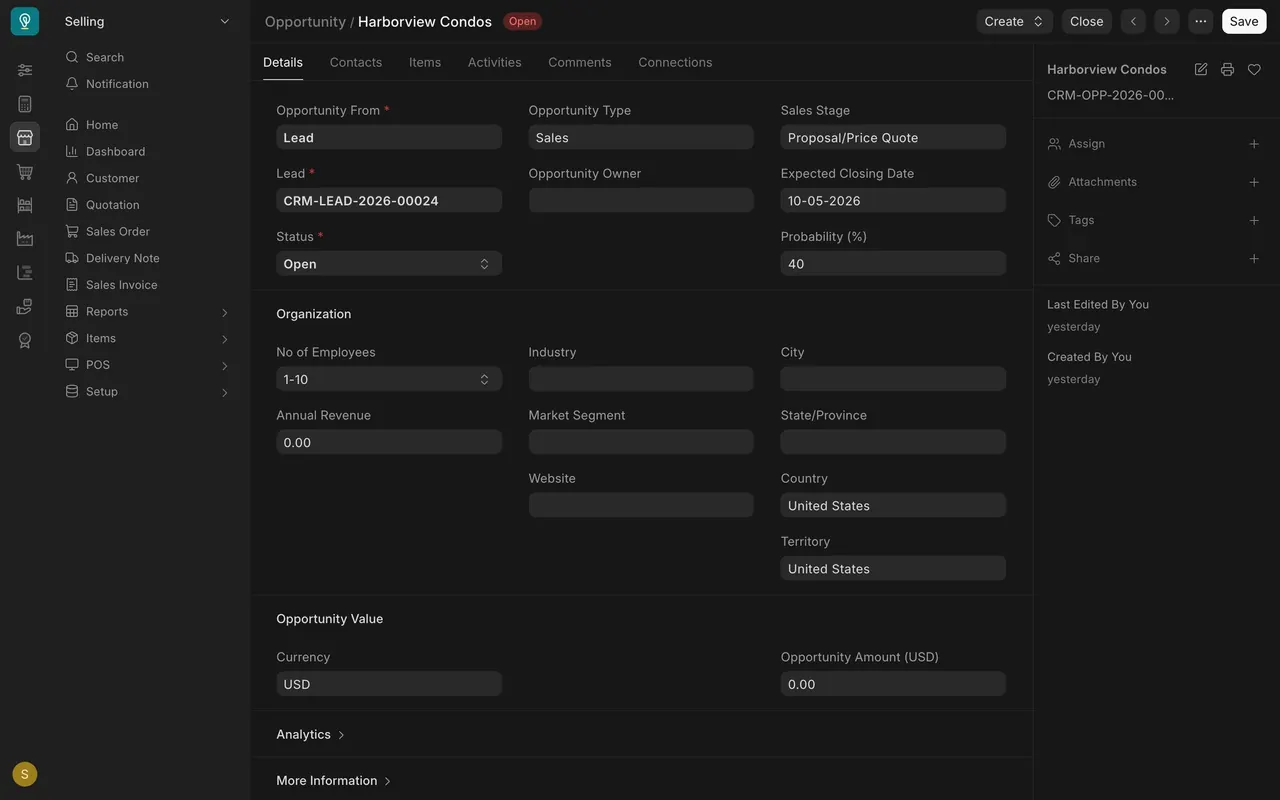Open Sales Invoice in the sidebar
Screen dimensions: 1280x800
click(148, 285)
